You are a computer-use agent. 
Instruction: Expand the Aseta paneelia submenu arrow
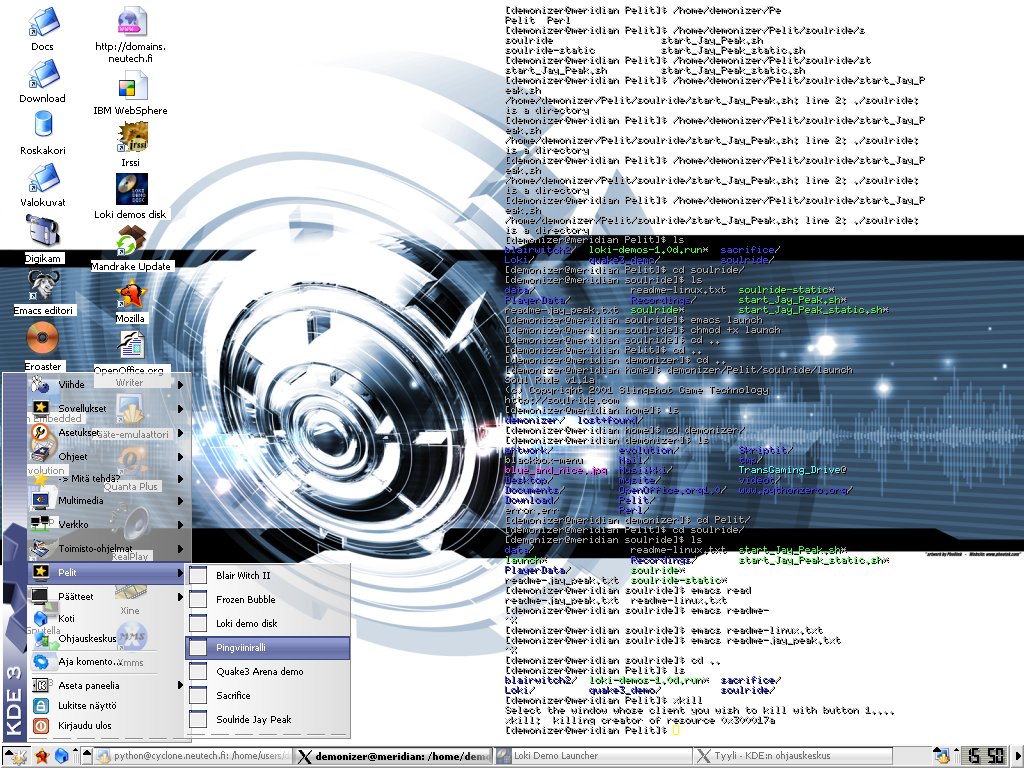tap(180, 685)
